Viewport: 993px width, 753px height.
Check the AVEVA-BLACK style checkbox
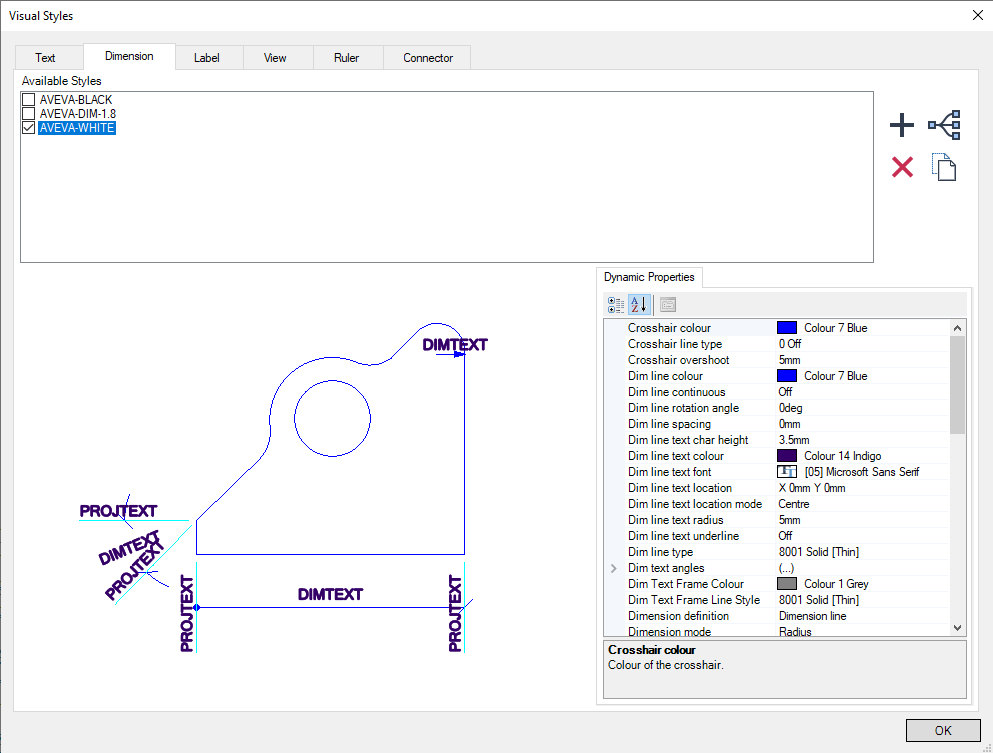(x=28, y=99)
